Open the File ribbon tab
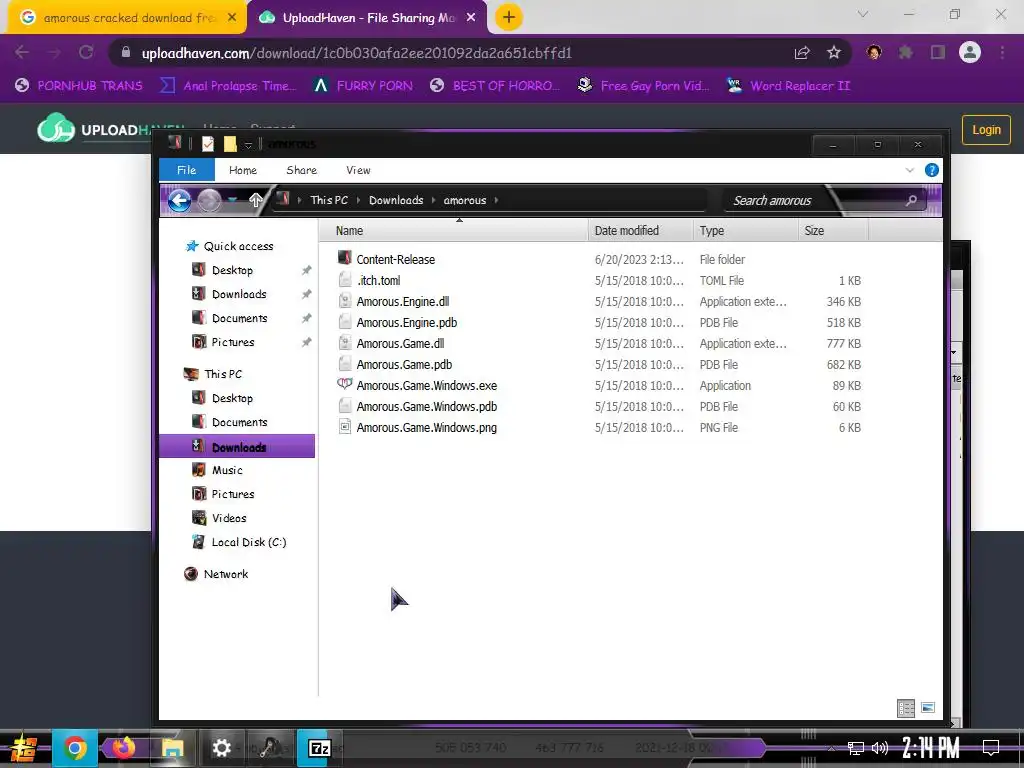The height and width of the screenshot is (768, 1024). tap(187, 170)
